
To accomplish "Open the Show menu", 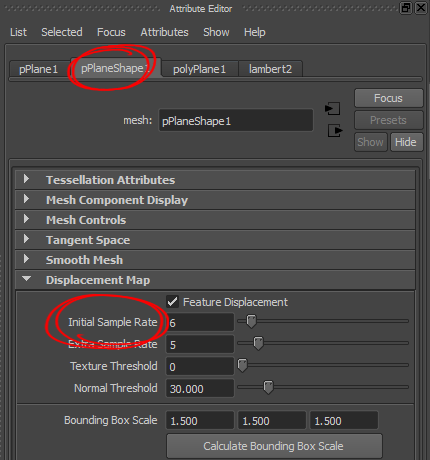I will 216,32.
